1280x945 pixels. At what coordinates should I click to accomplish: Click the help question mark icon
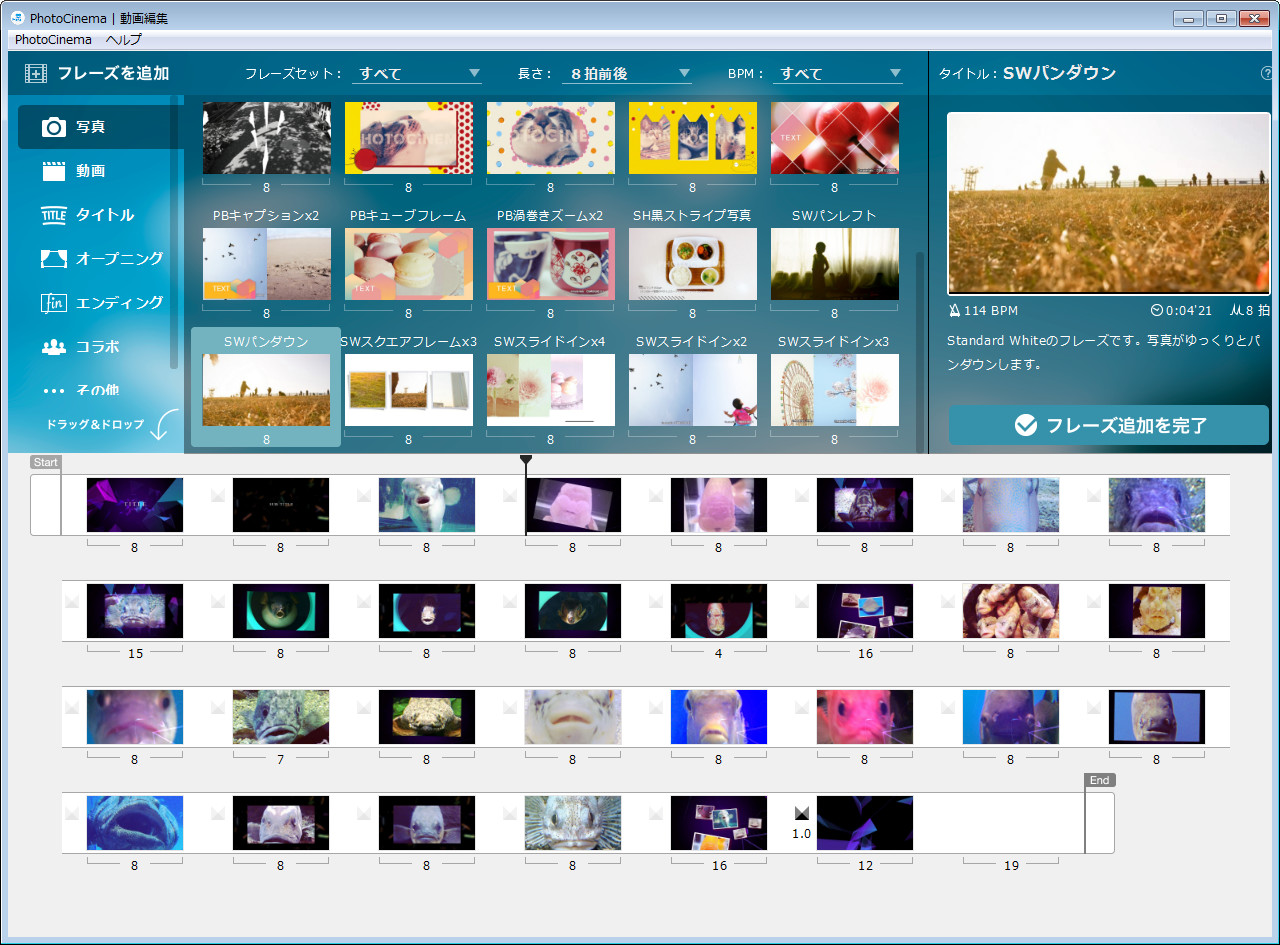1266,73
